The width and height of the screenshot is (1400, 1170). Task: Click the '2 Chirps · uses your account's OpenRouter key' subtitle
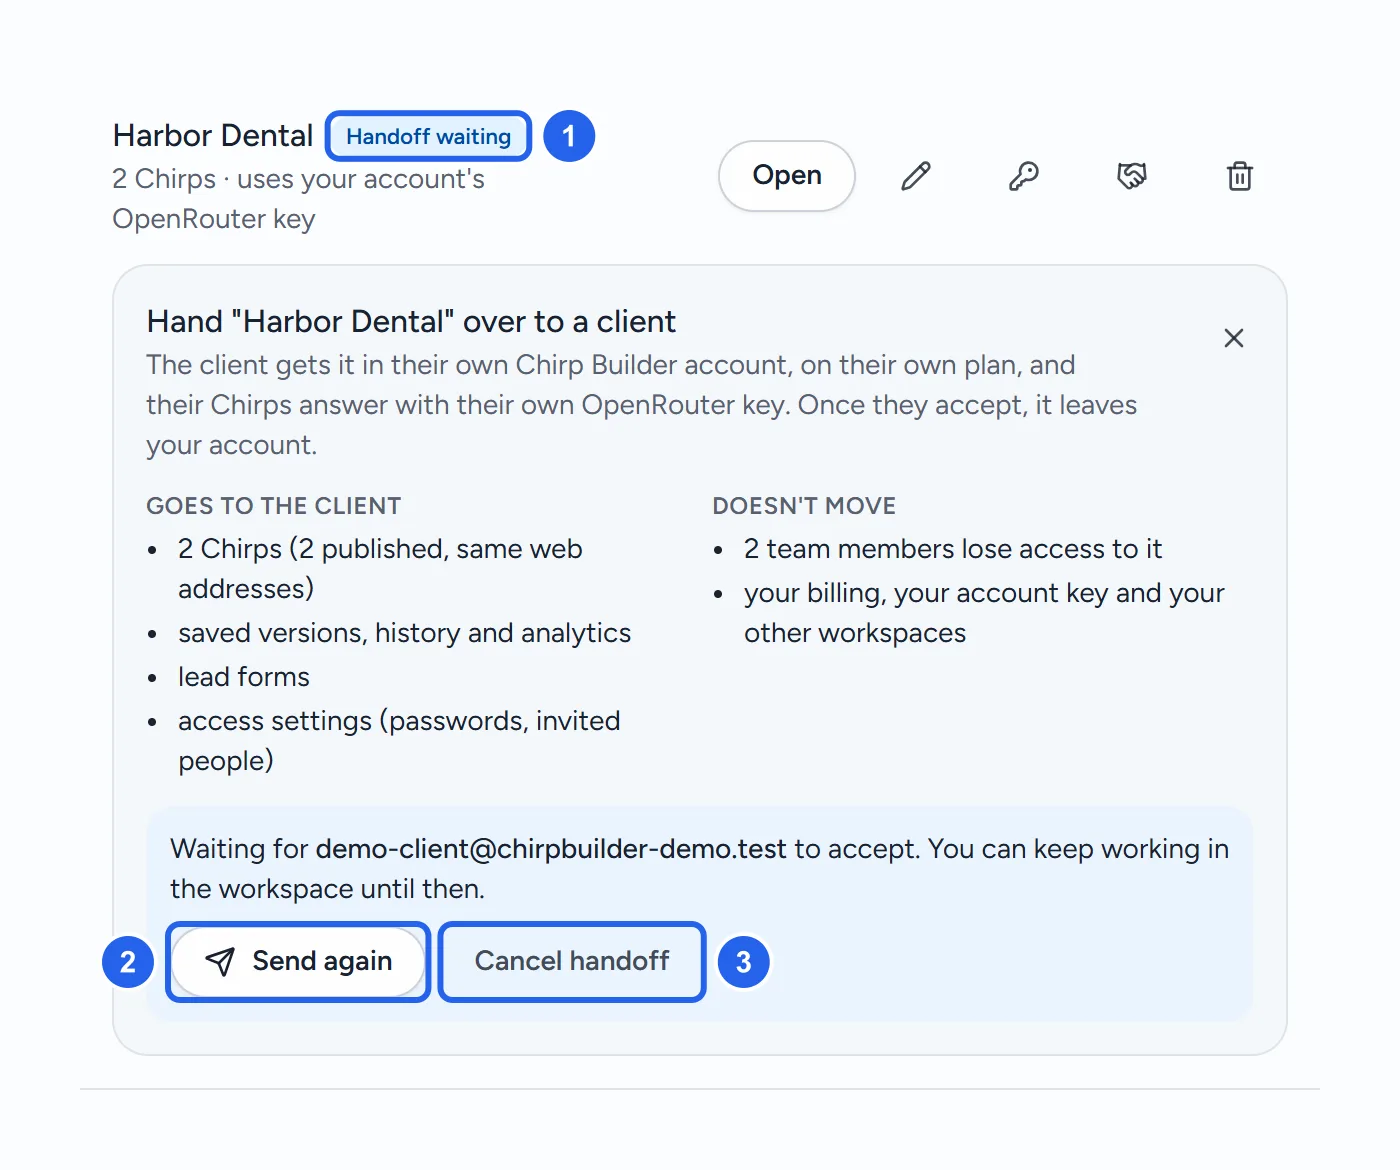tap(299, 199)
